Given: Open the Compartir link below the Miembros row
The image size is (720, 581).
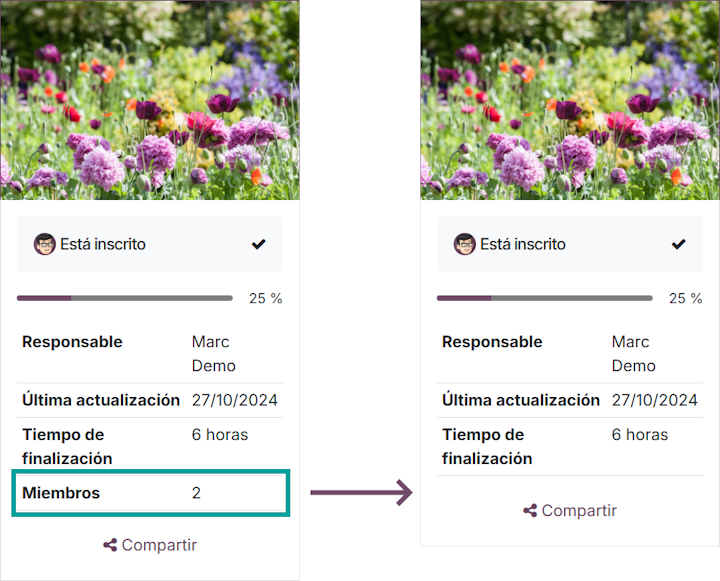Looking at the screenshot, I should (x=159, y=545).
